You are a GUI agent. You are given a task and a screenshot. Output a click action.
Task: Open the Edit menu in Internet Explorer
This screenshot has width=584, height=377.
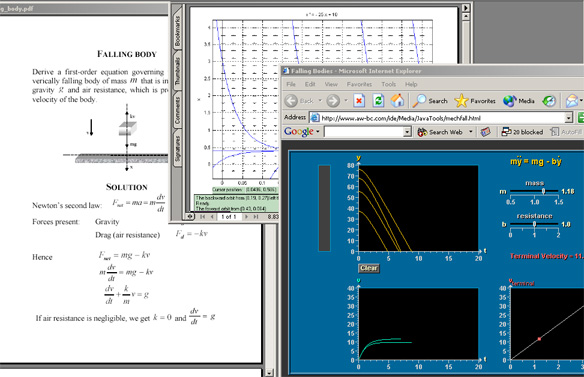310,84
